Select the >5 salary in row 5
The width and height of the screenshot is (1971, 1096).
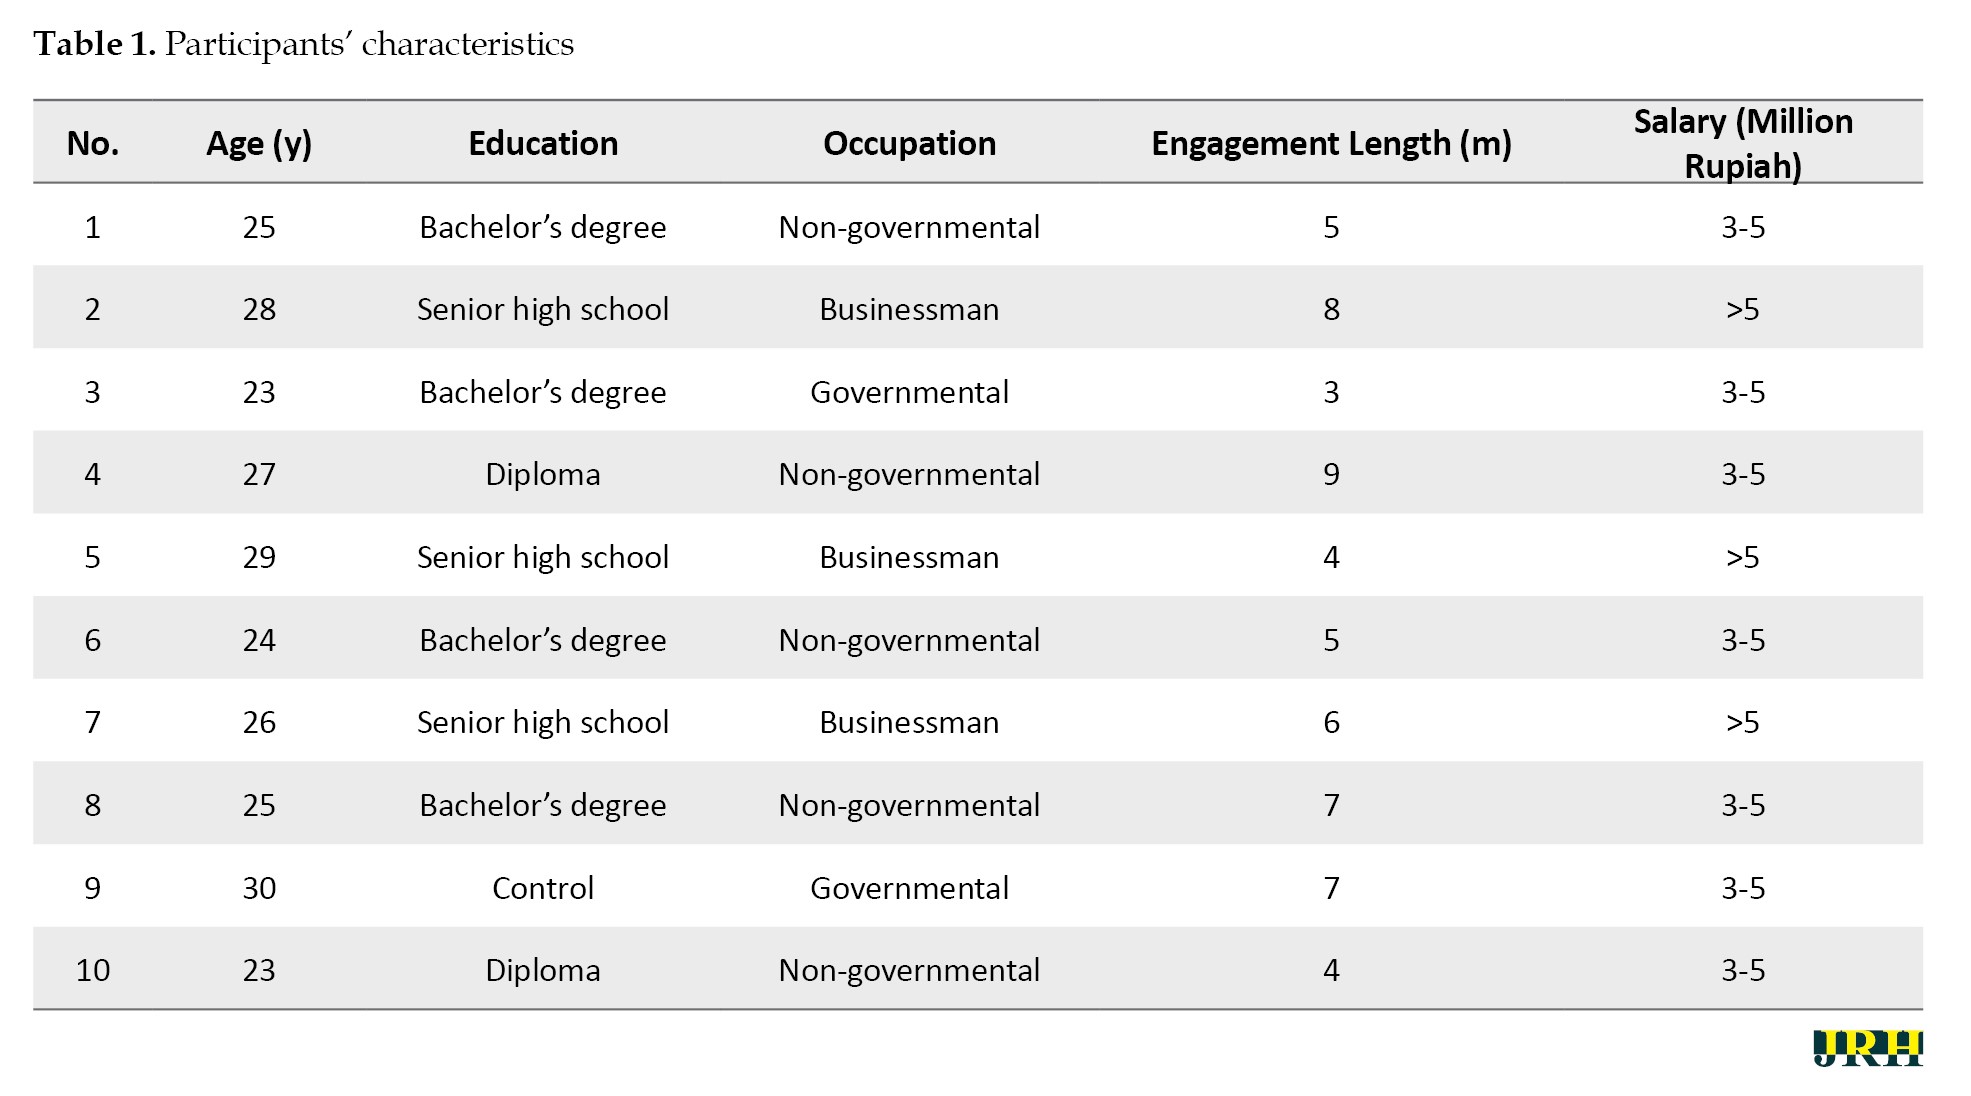[x=1743, y=557]
